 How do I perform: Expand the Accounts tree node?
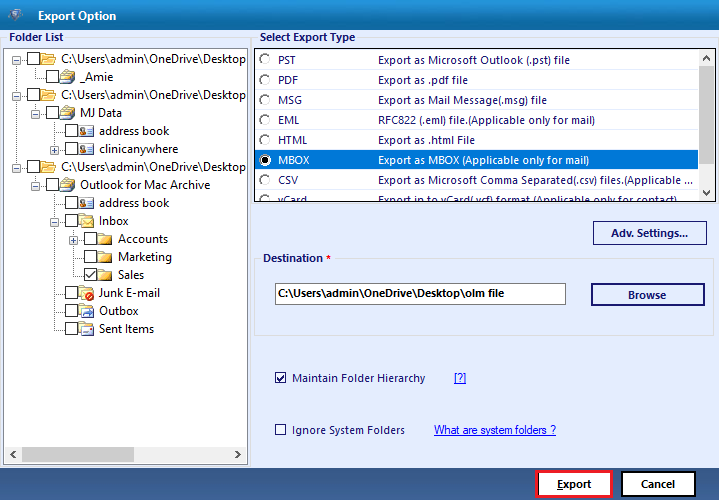(x=73, y=240)
